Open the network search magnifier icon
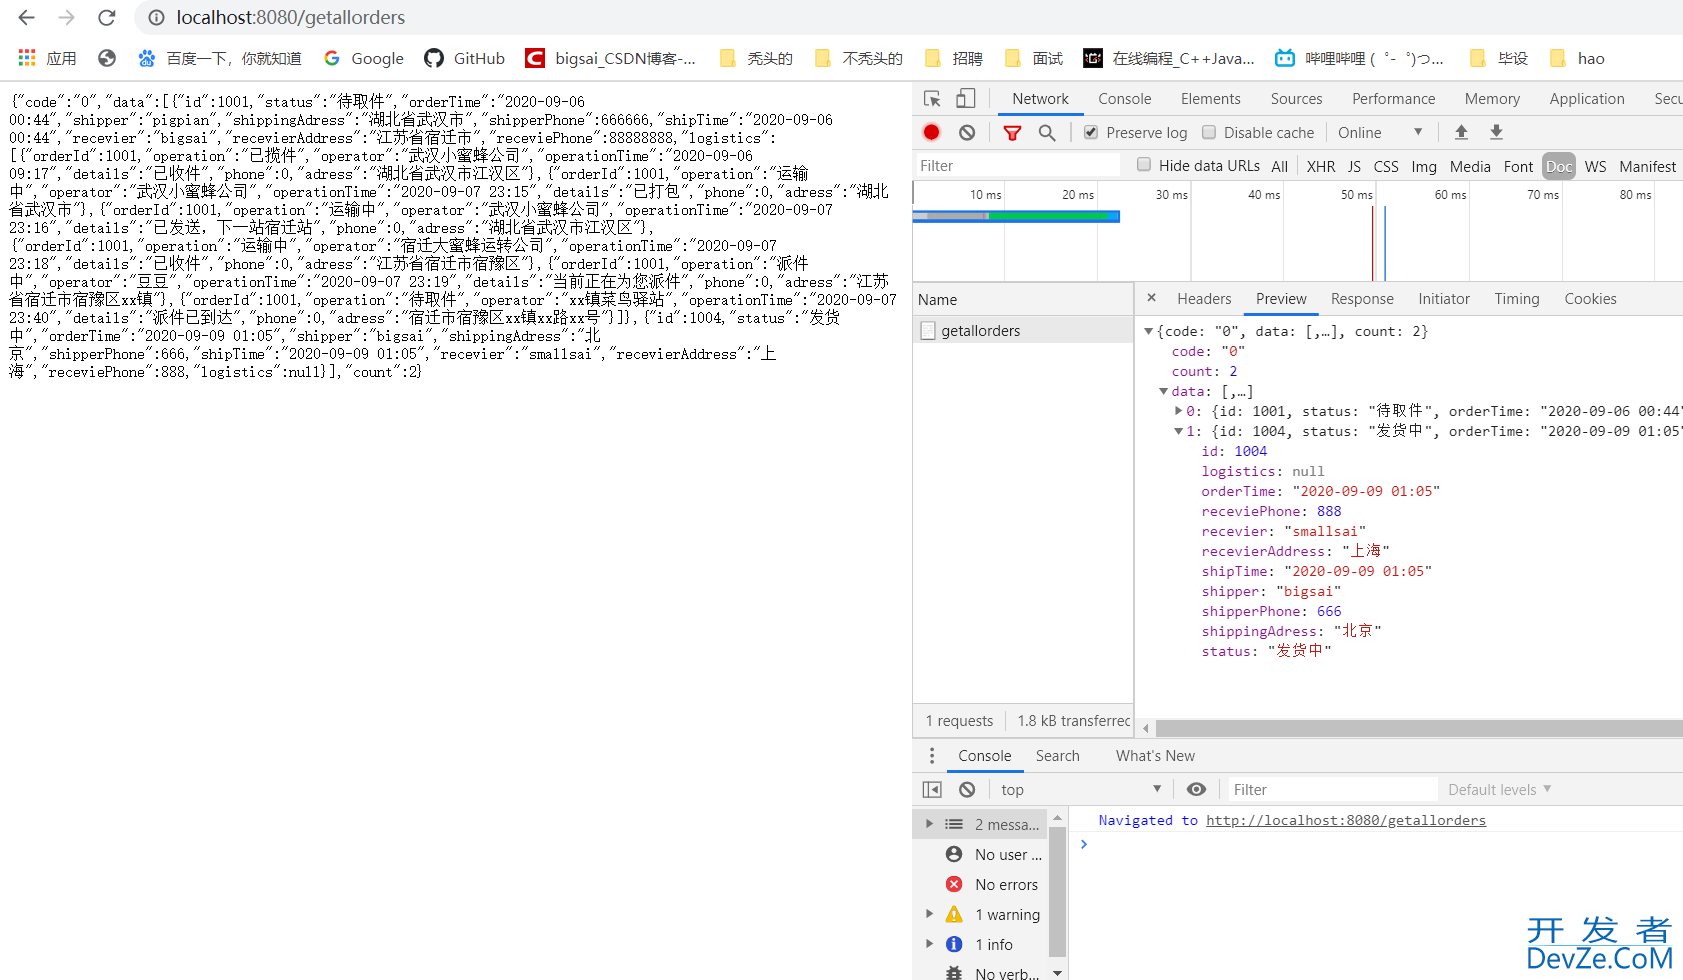Screen dimensions: 1683x980 coord(1047,132)
